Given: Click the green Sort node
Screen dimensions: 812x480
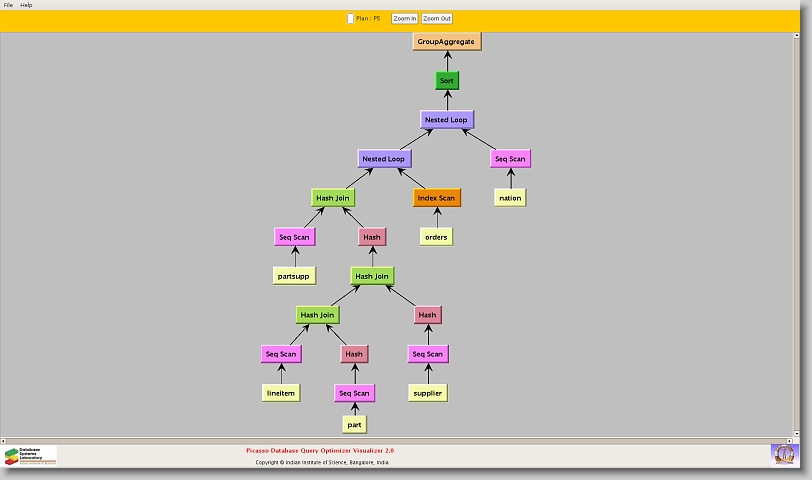Looking at the screenshot, I should pyautogui.click(x=447, y=81).
